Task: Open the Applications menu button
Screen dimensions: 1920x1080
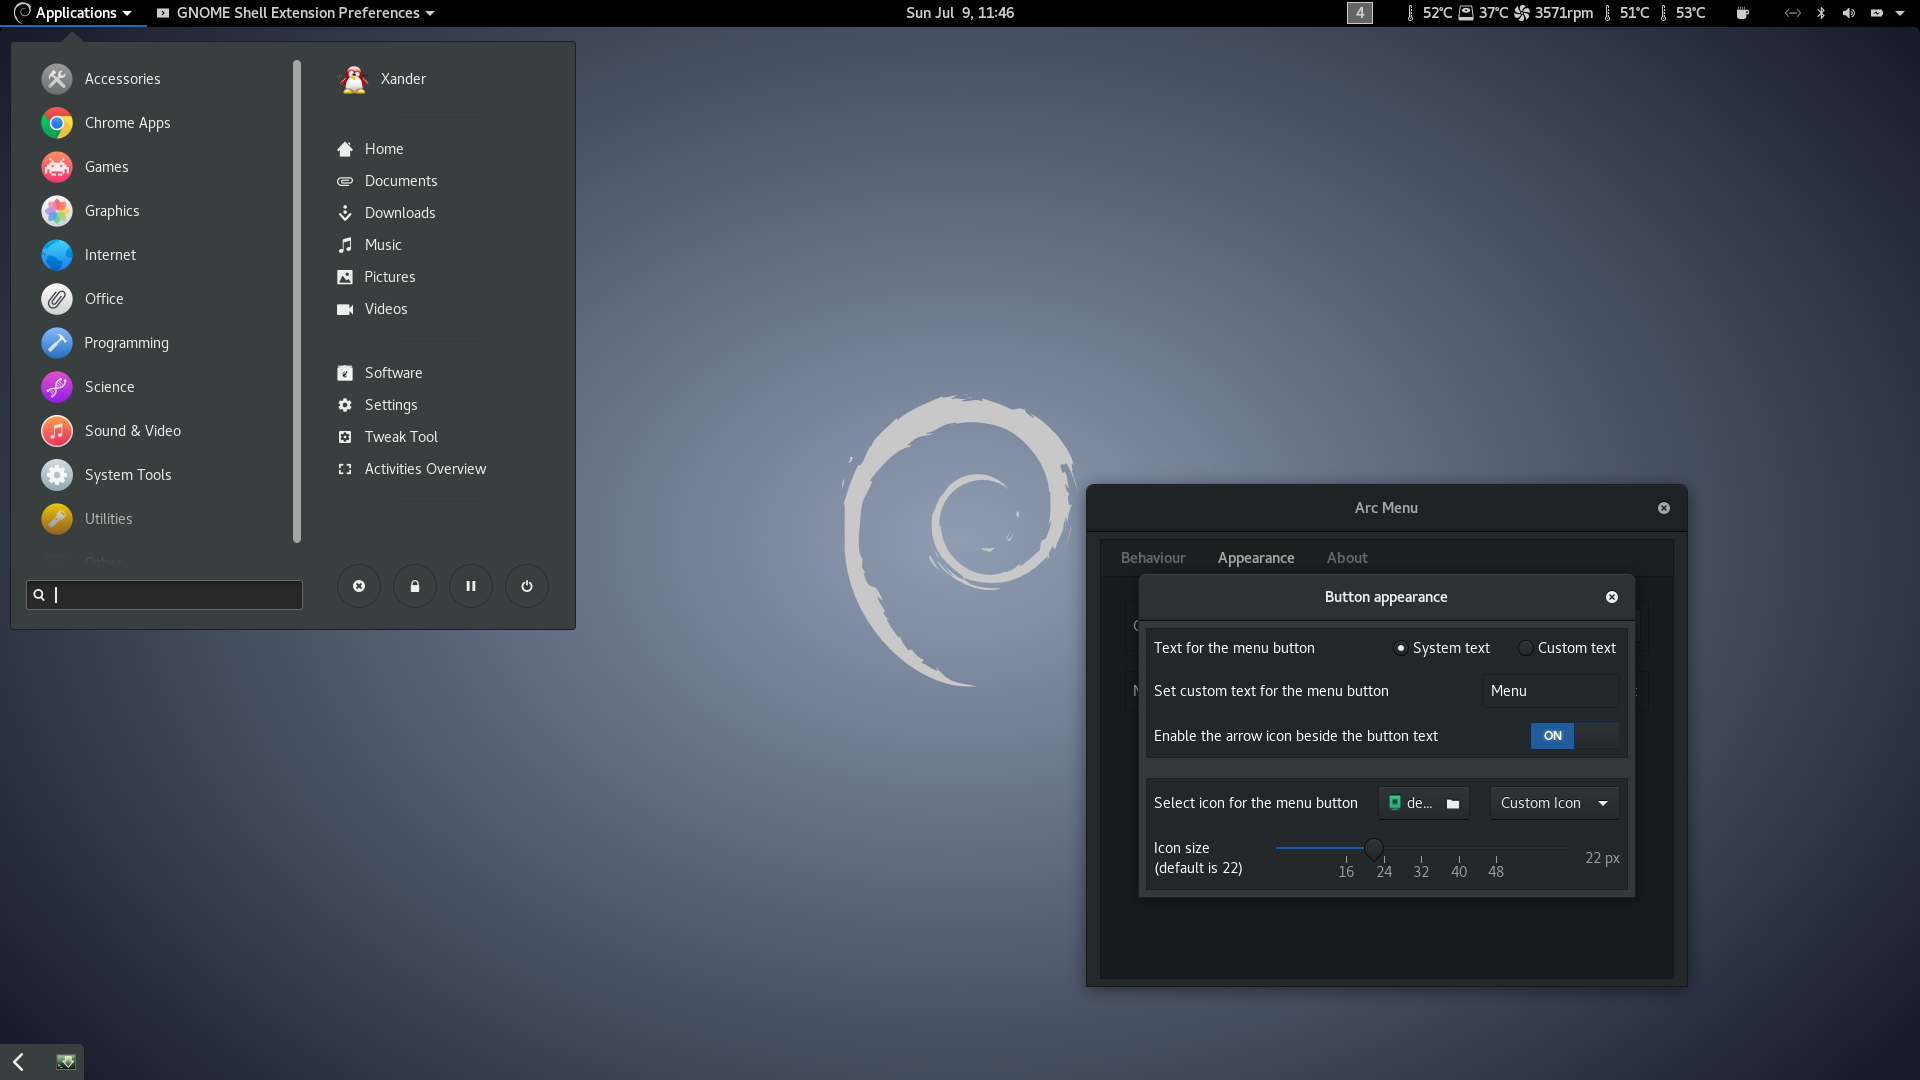Action: (74, 13)
